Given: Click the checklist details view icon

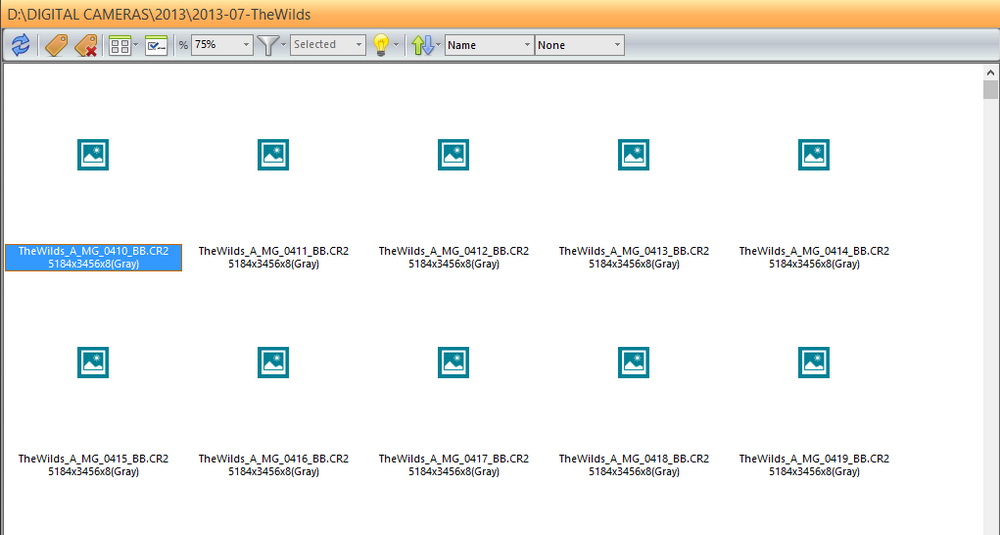Looking at the screenshot, I should click(x=156, y=45).
